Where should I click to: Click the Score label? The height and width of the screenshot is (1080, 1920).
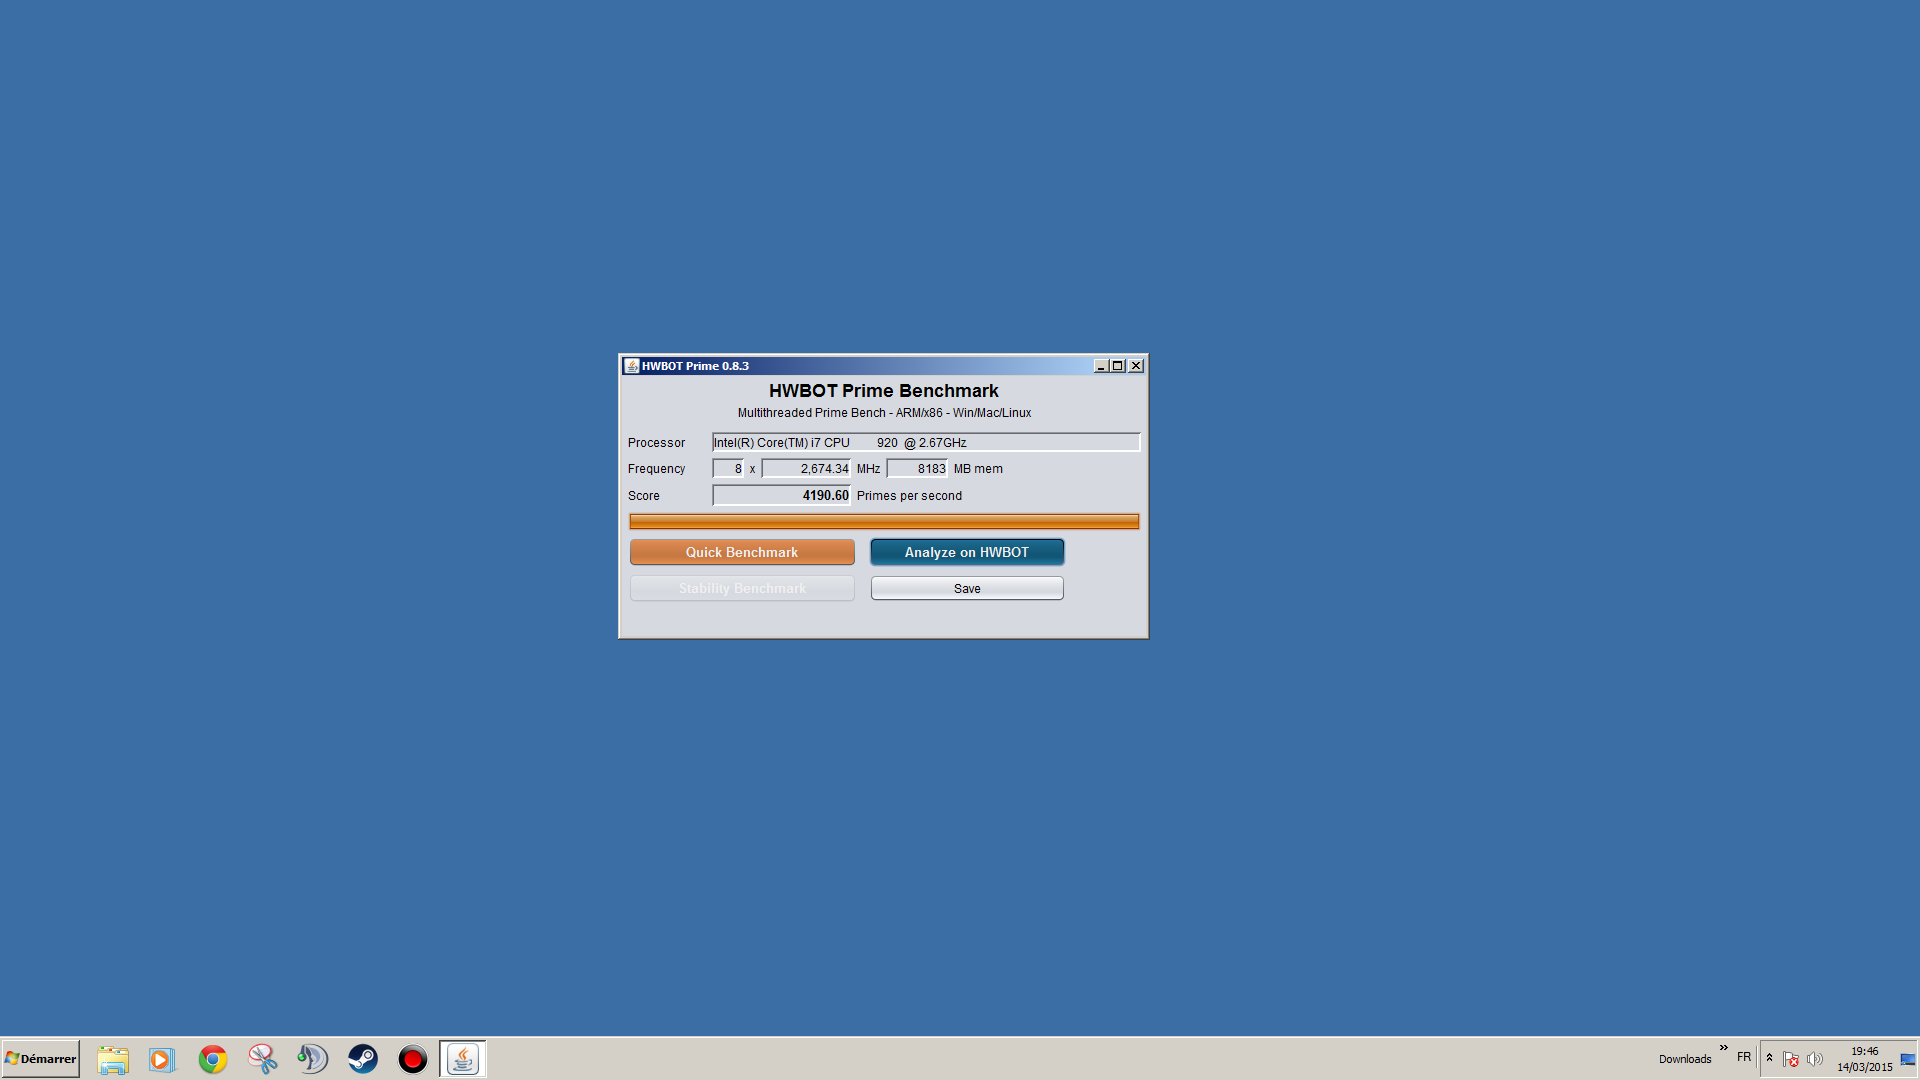coord(643,496)
